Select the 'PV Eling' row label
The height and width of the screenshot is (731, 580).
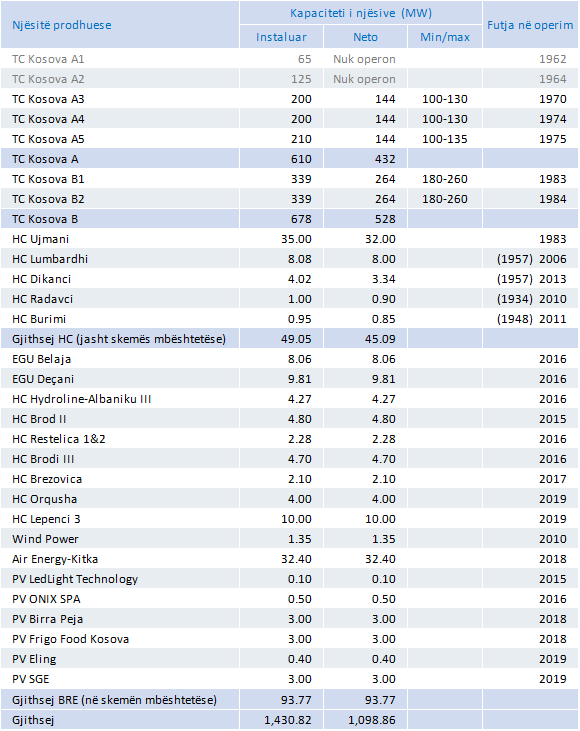34,660
